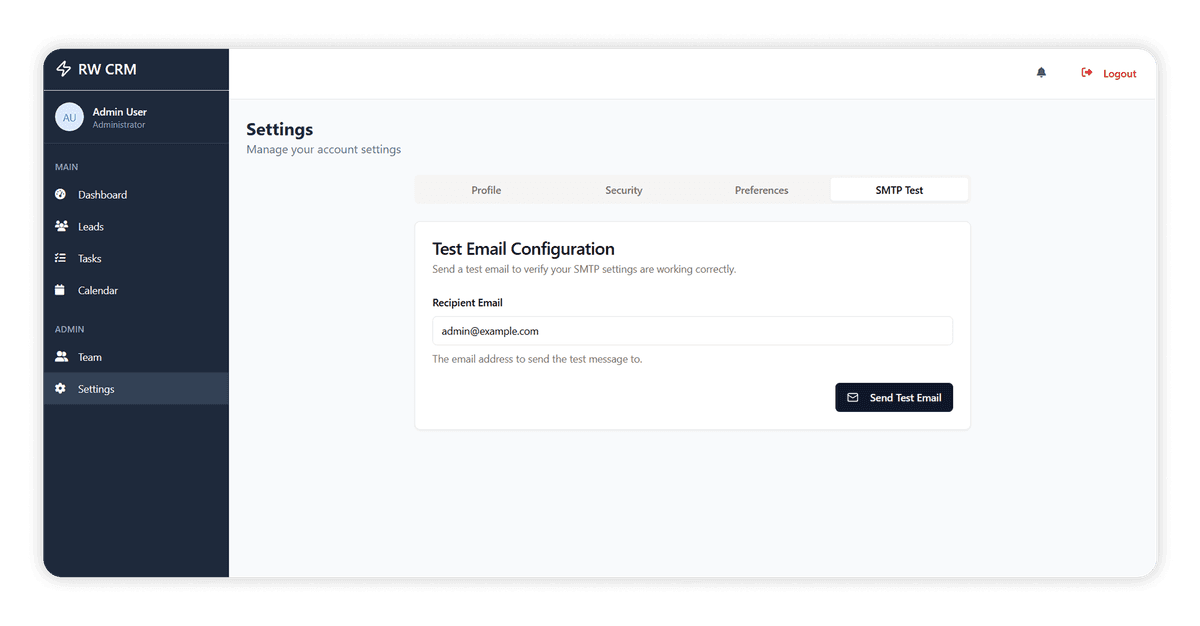Click the Team users icon

coord(61,356)
